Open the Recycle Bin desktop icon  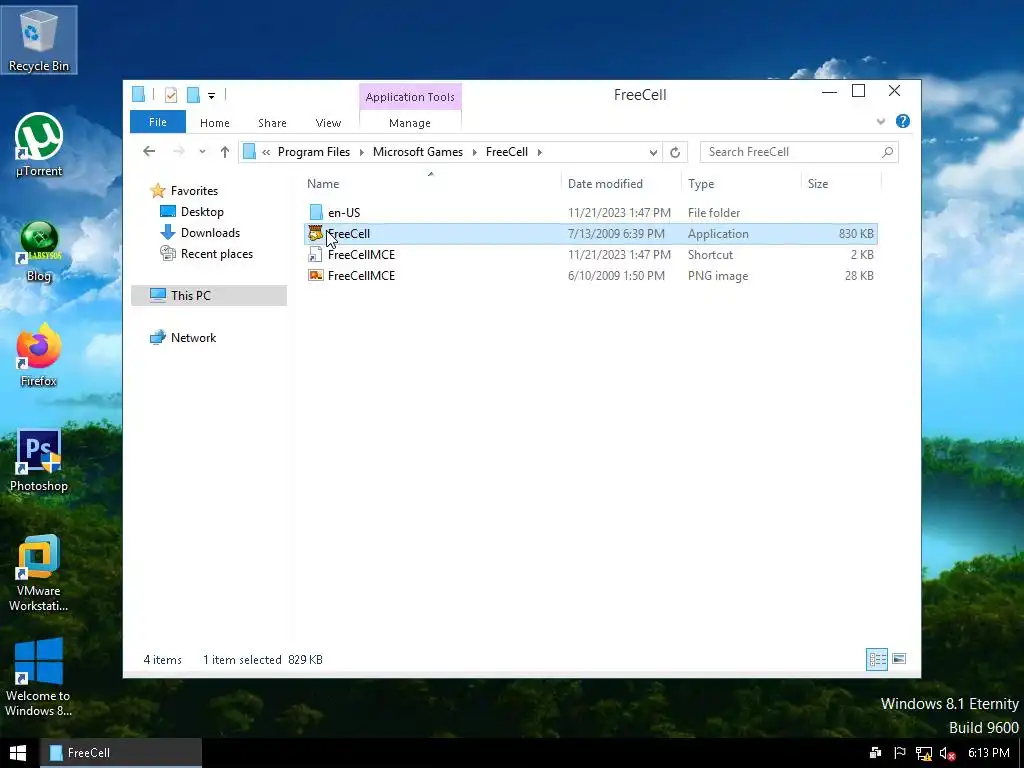pyautogui.click(x=39, y=40)
